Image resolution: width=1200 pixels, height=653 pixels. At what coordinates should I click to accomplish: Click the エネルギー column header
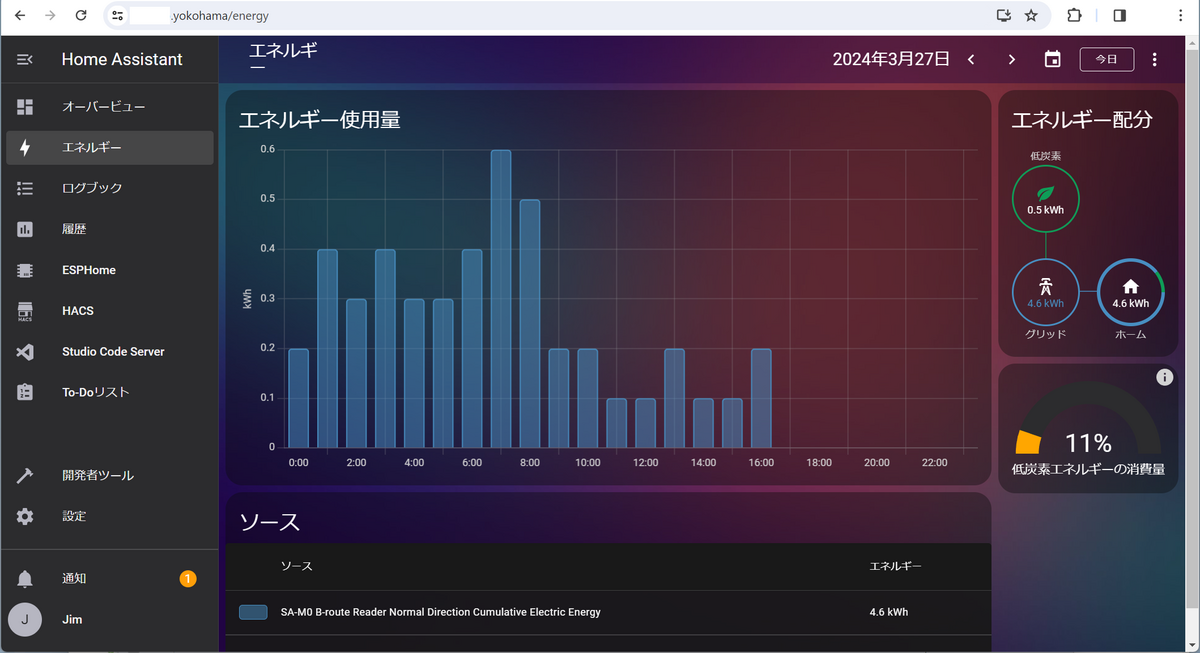(895, 566)
